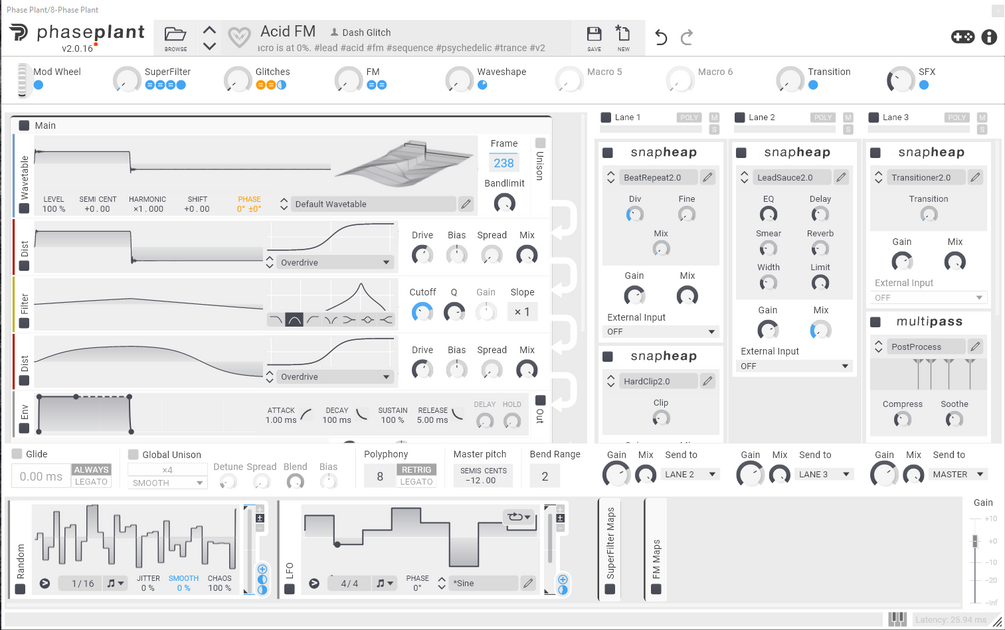Click the redo arrow
1005x630 pixels.
point(686,37)
